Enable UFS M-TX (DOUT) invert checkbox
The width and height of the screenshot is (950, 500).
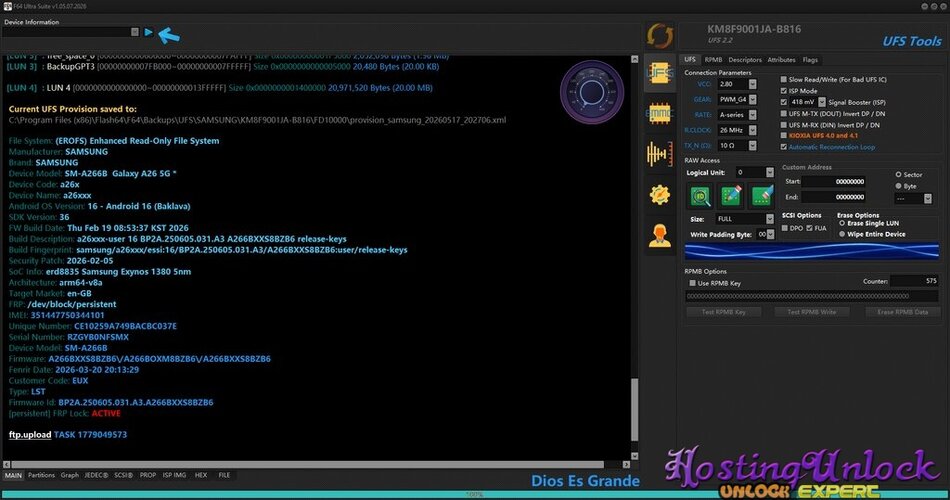coord(783,113)
